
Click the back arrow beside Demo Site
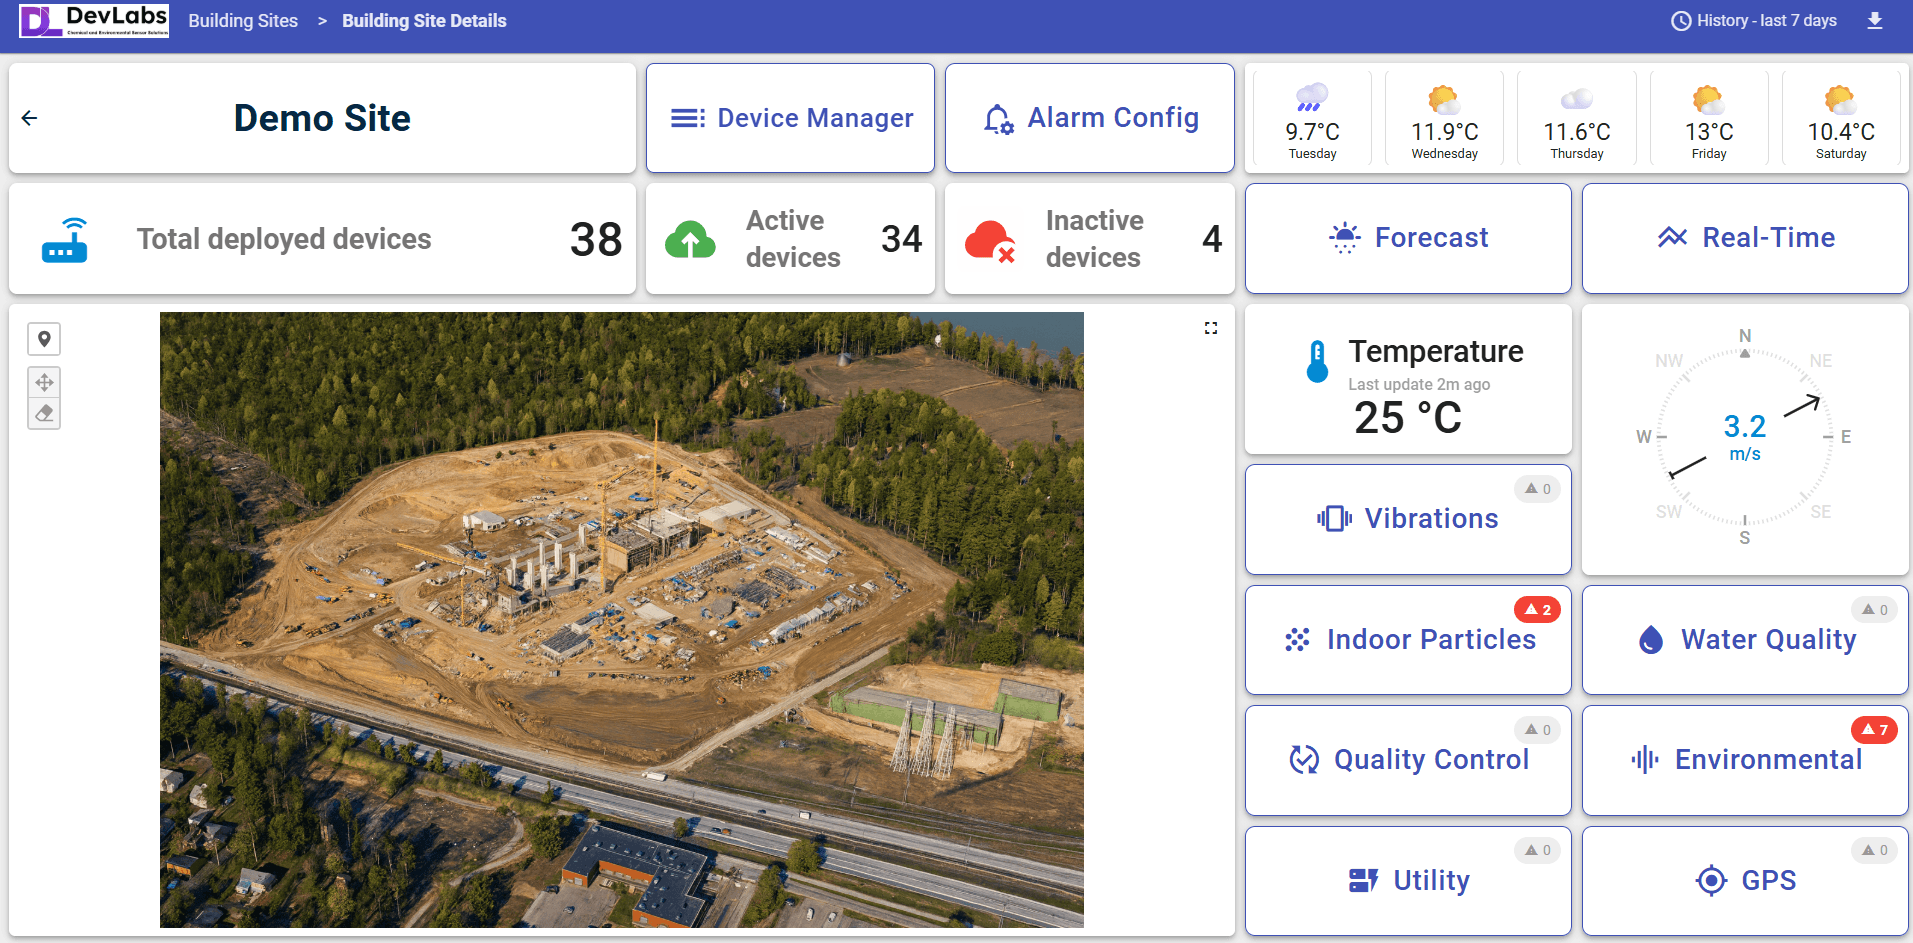(x=29, y=118)
